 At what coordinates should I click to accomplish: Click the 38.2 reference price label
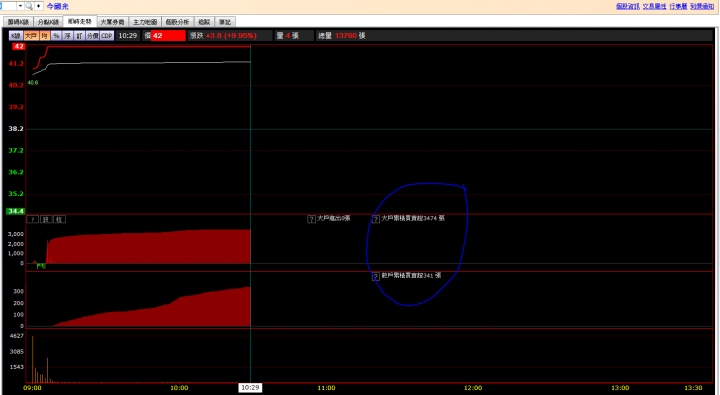[x=16, y=129]
